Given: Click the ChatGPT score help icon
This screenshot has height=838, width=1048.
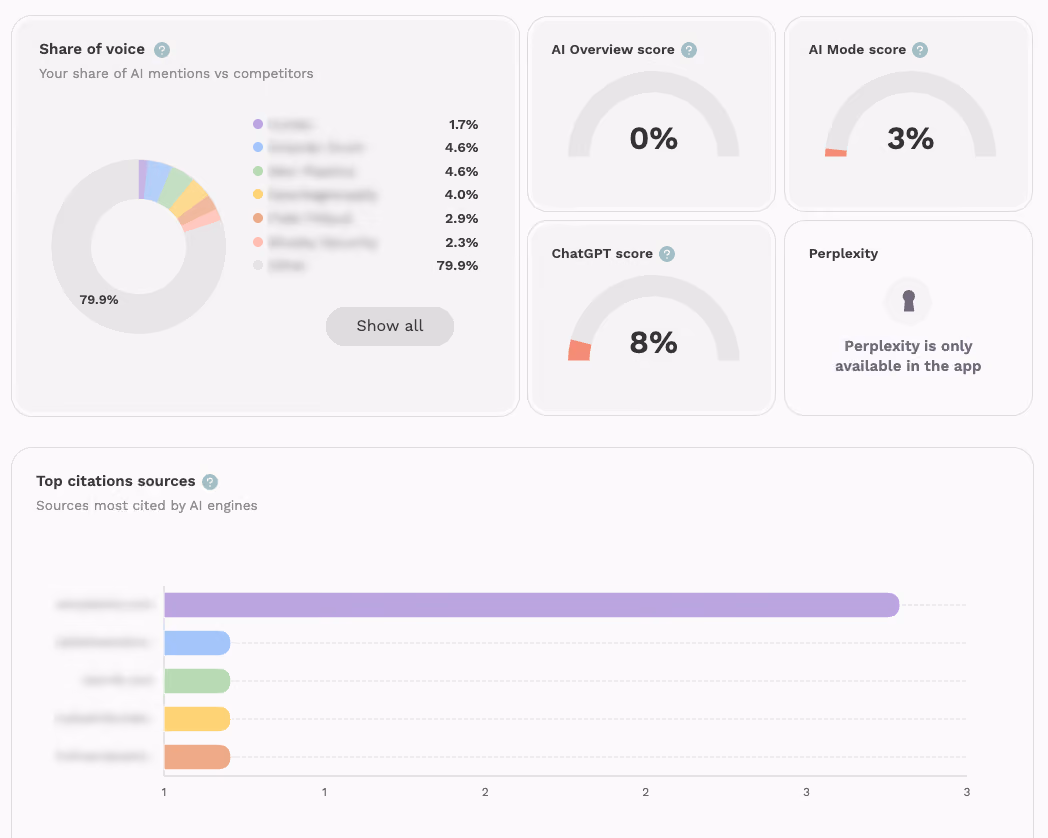Looking at the screenshot, I should (x=667, y=254).
